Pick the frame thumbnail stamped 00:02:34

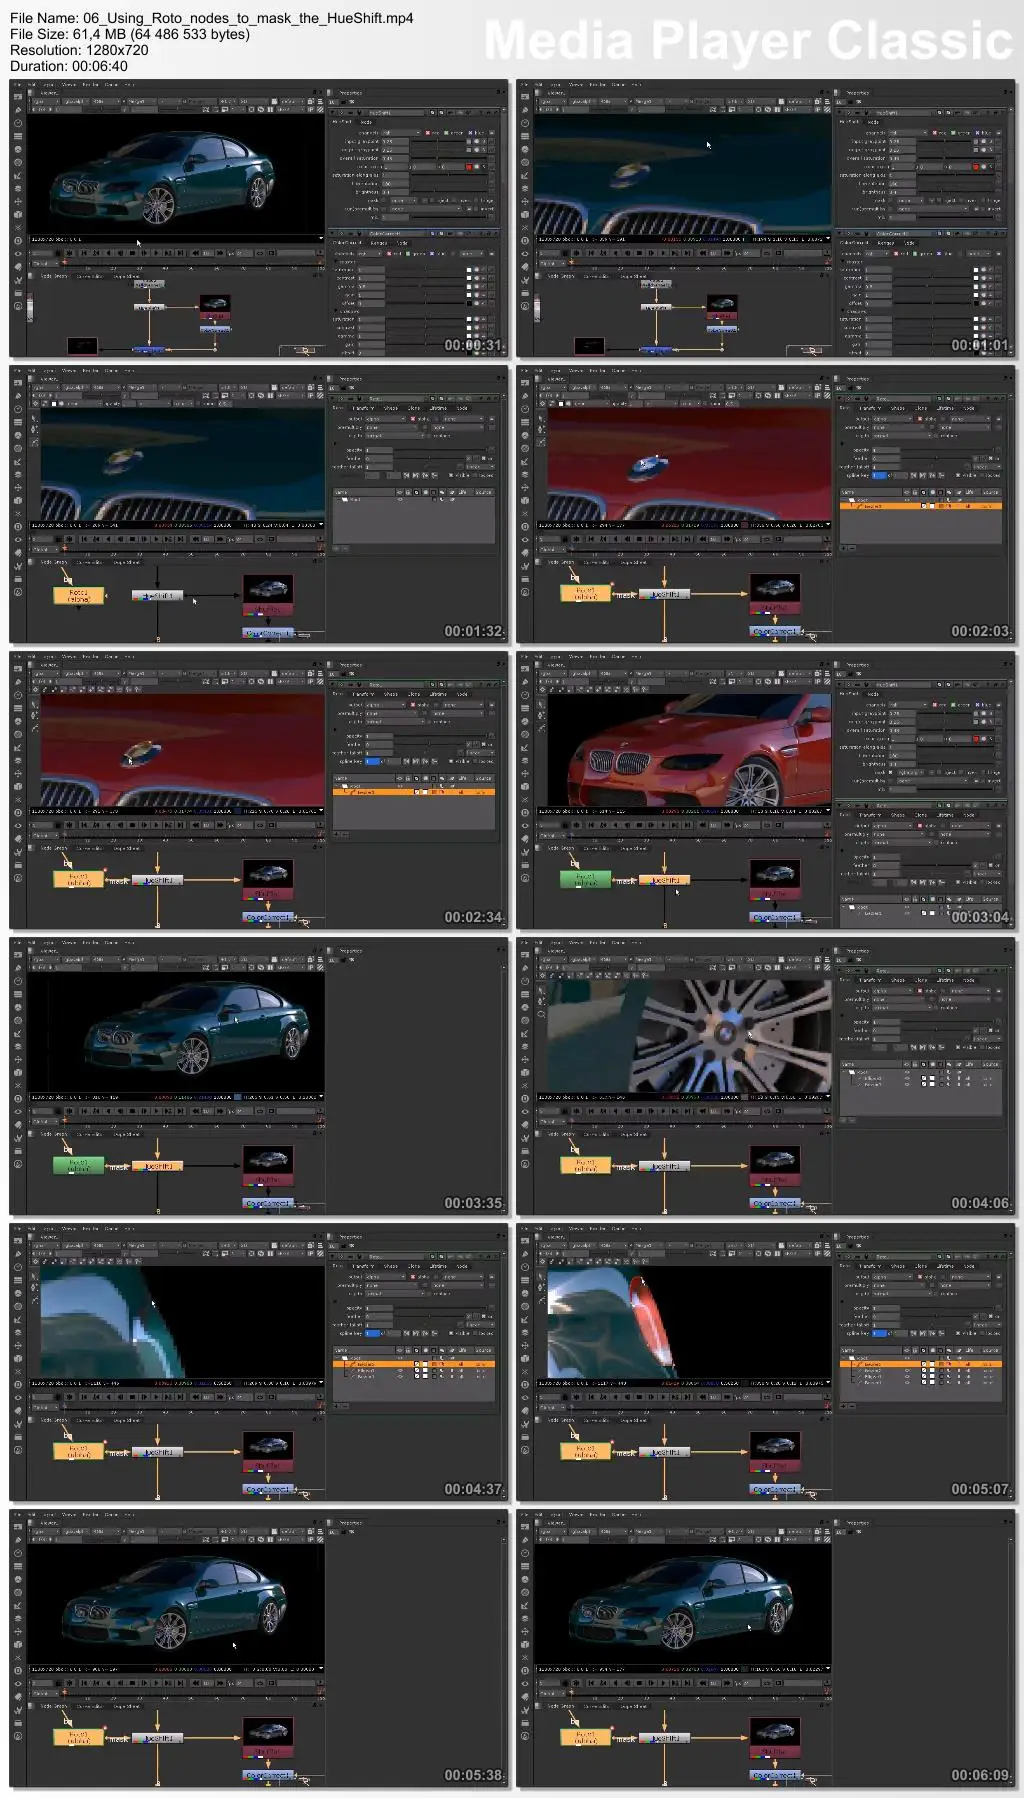pos(259,790)
